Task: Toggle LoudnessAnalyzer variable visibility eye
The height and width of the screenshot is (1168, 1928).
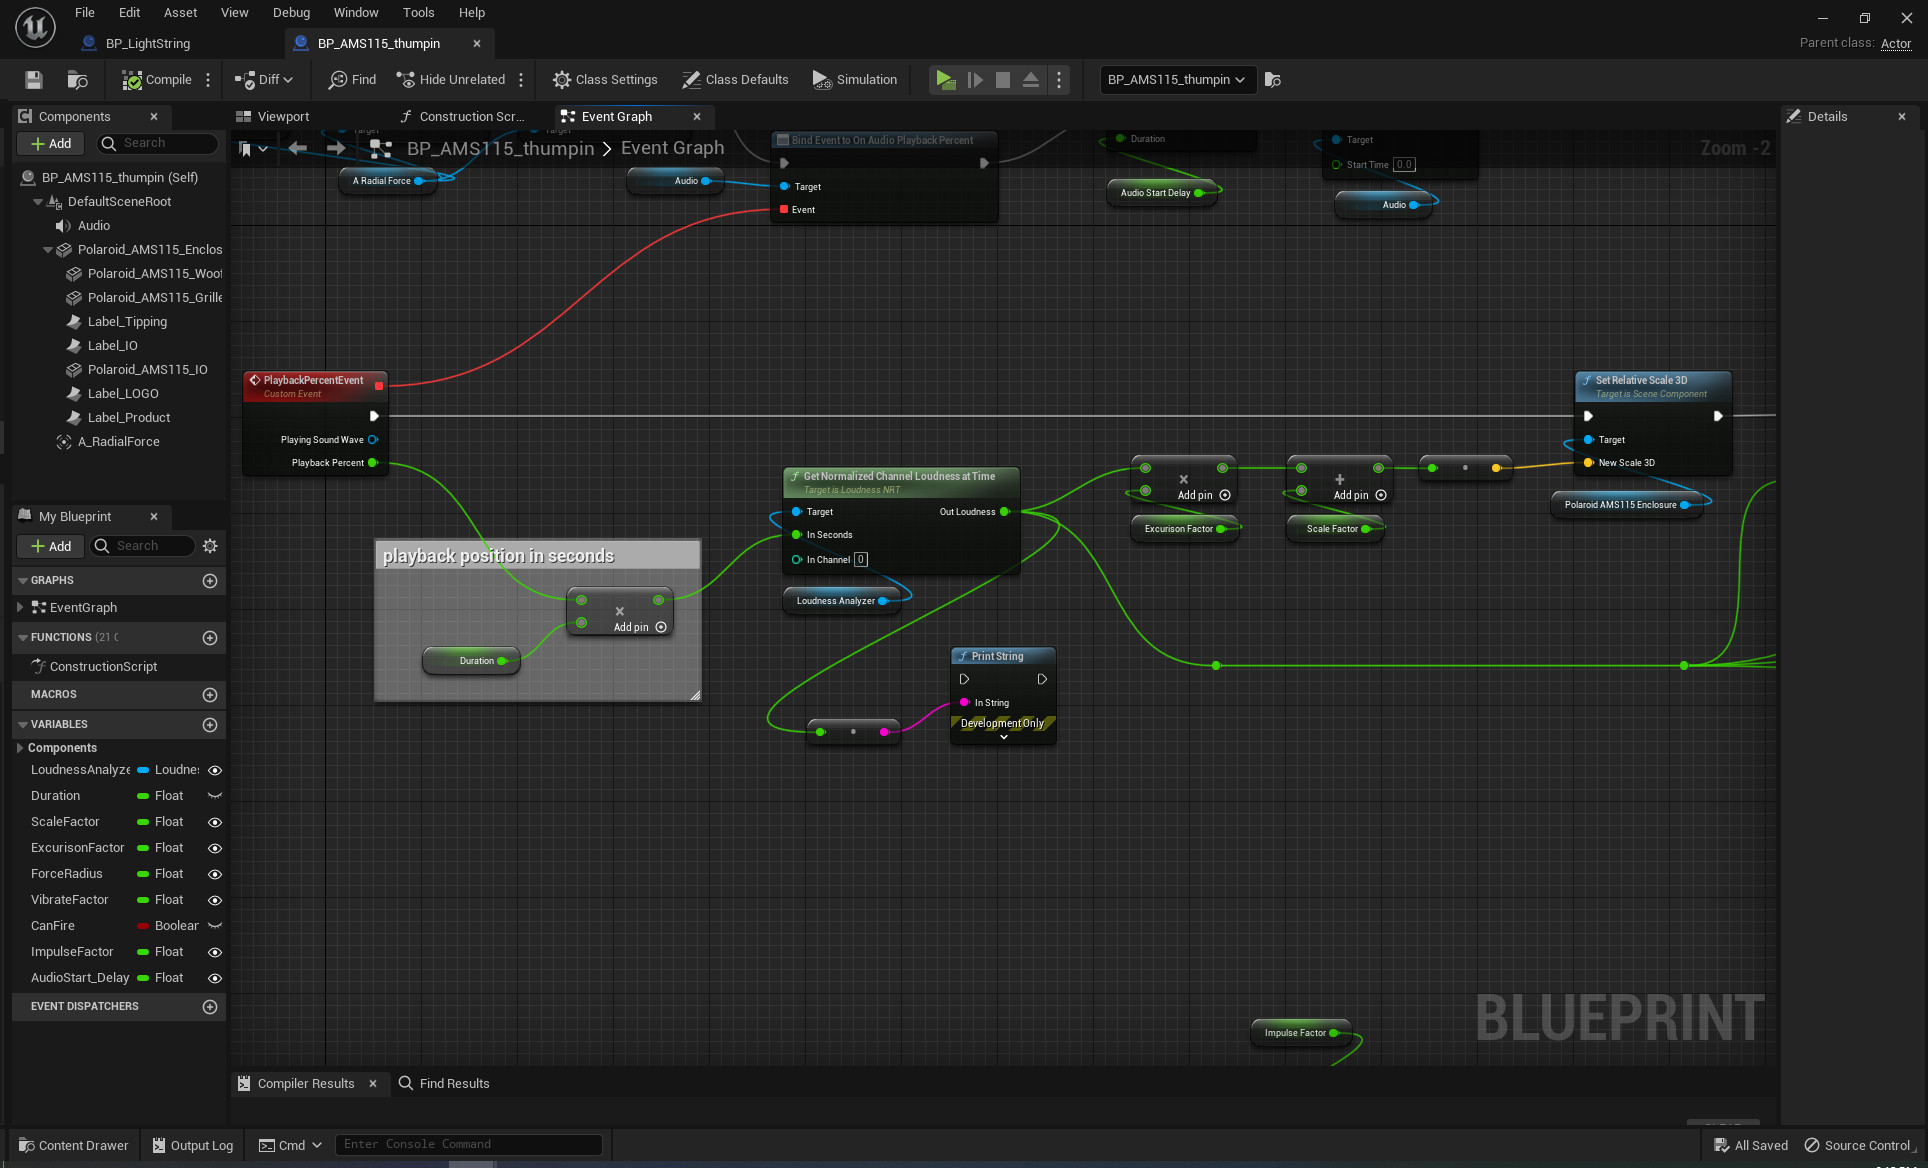Action: tap(214, 770)
